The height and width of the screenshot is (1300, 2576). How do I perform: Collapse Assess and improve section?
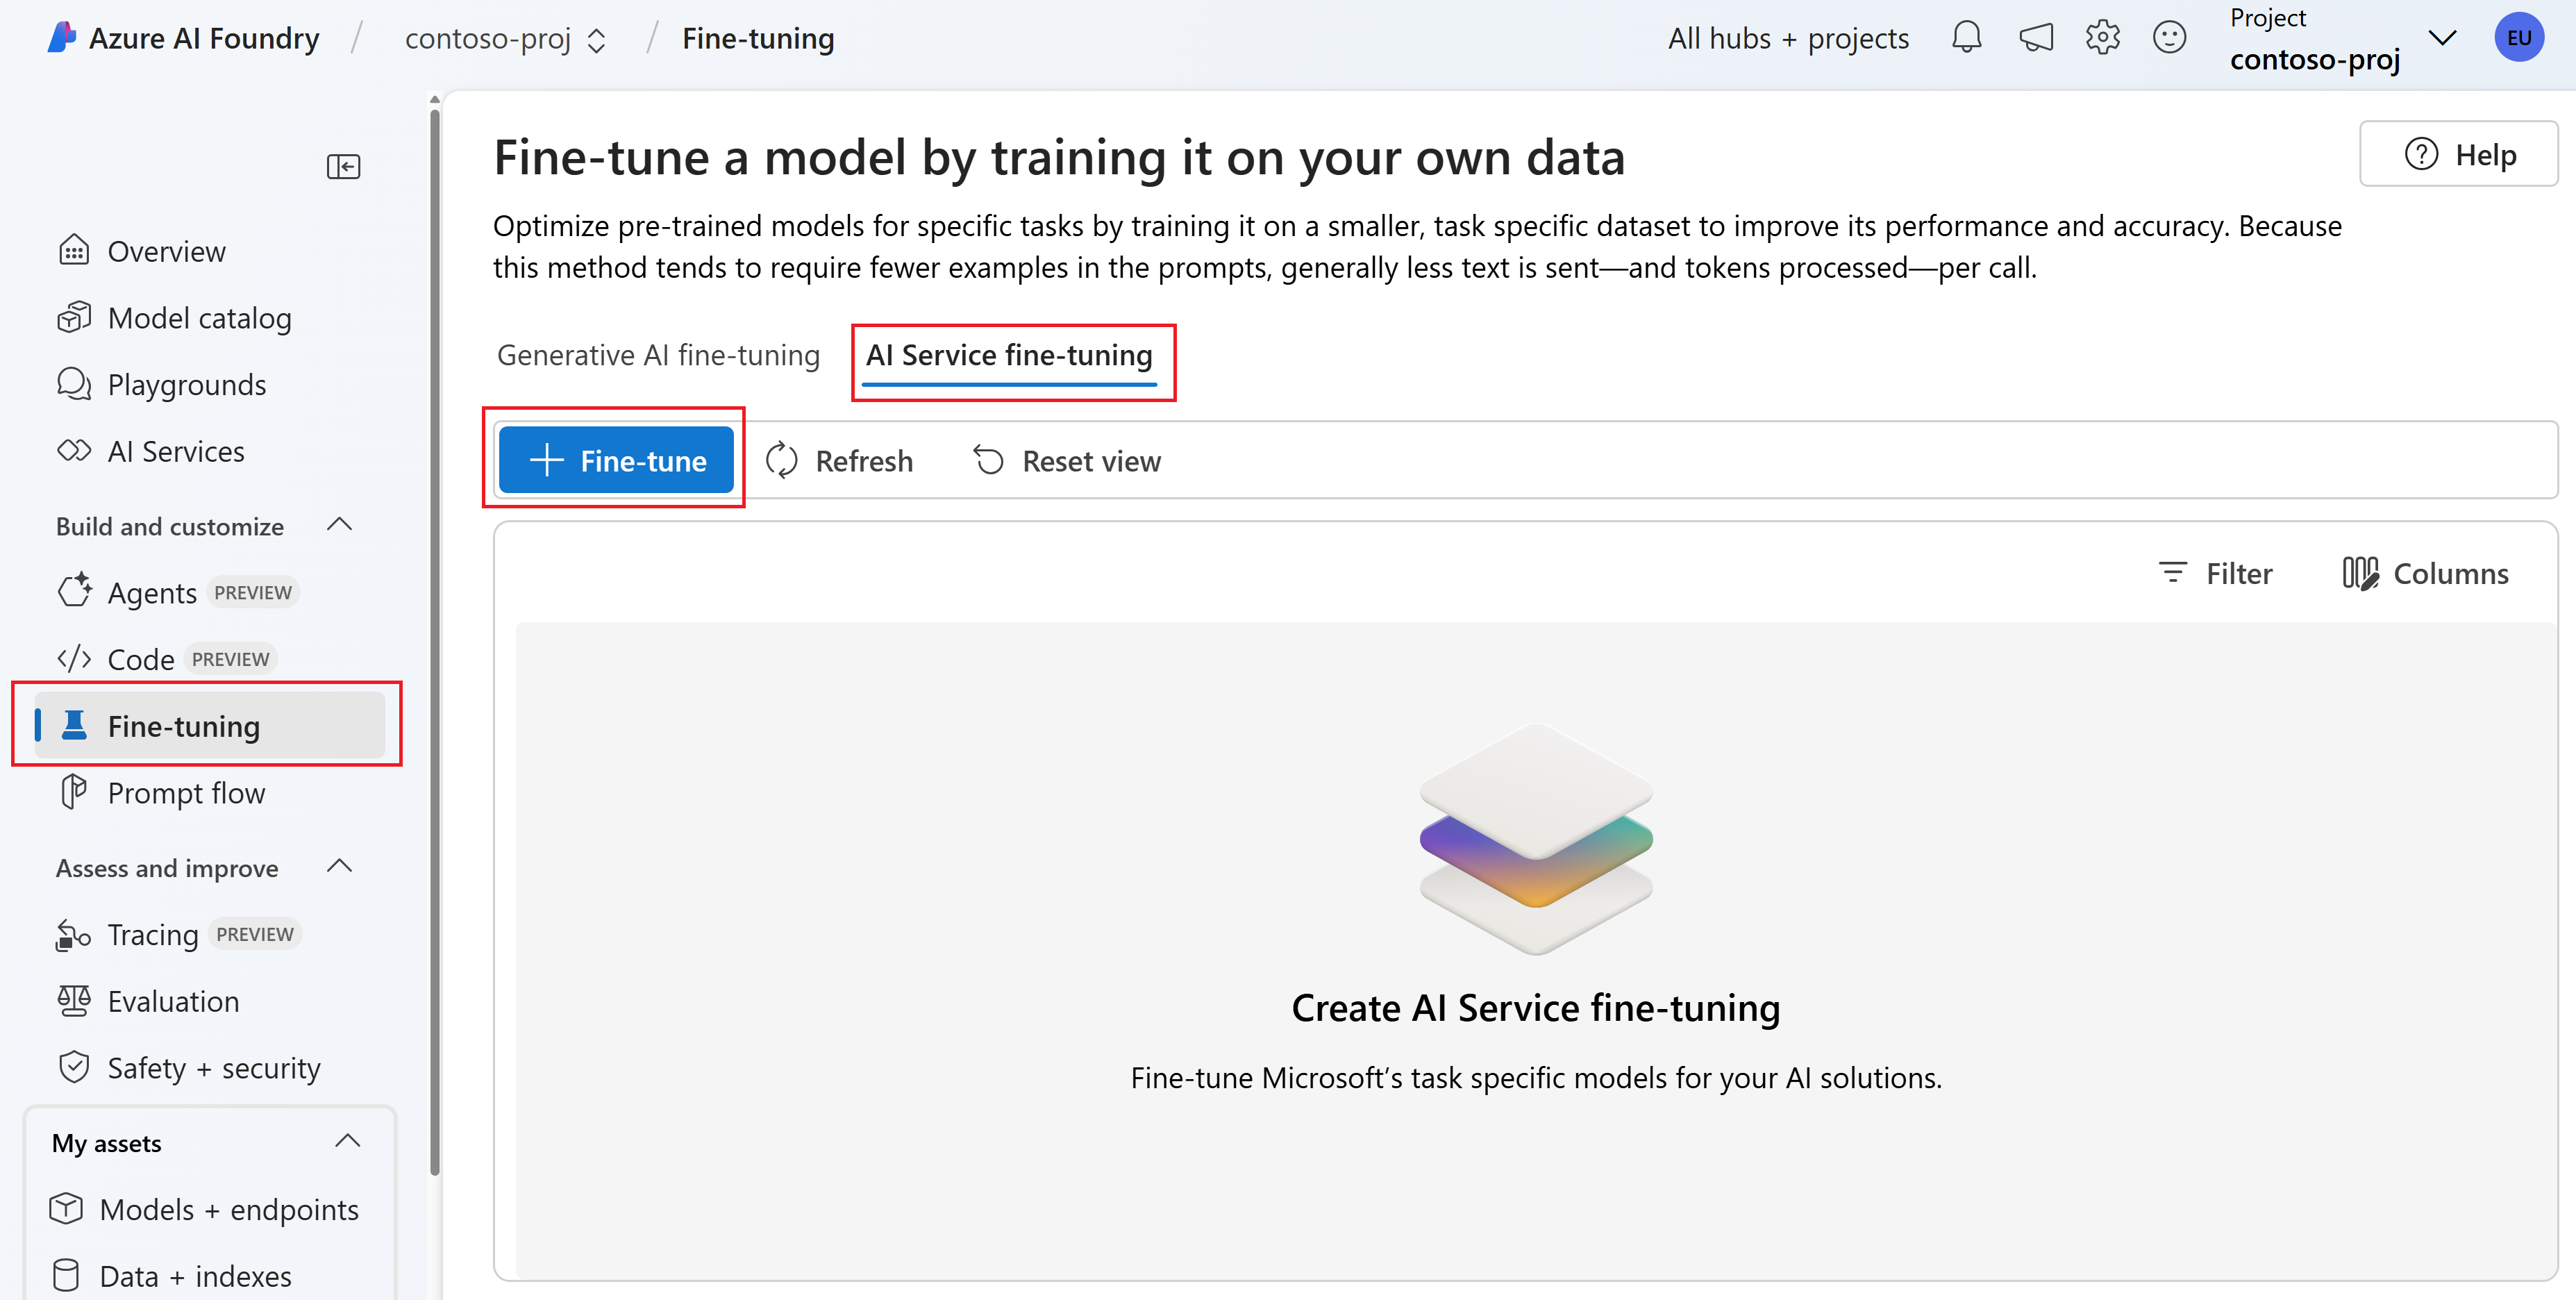click(340, 867)
